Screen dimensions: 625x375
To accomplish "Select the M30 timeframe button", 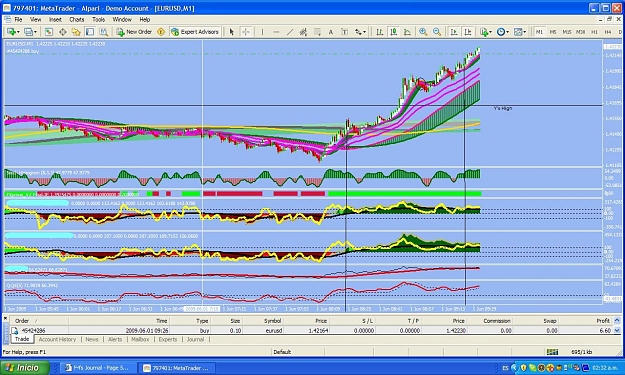I will pos(581,32).
